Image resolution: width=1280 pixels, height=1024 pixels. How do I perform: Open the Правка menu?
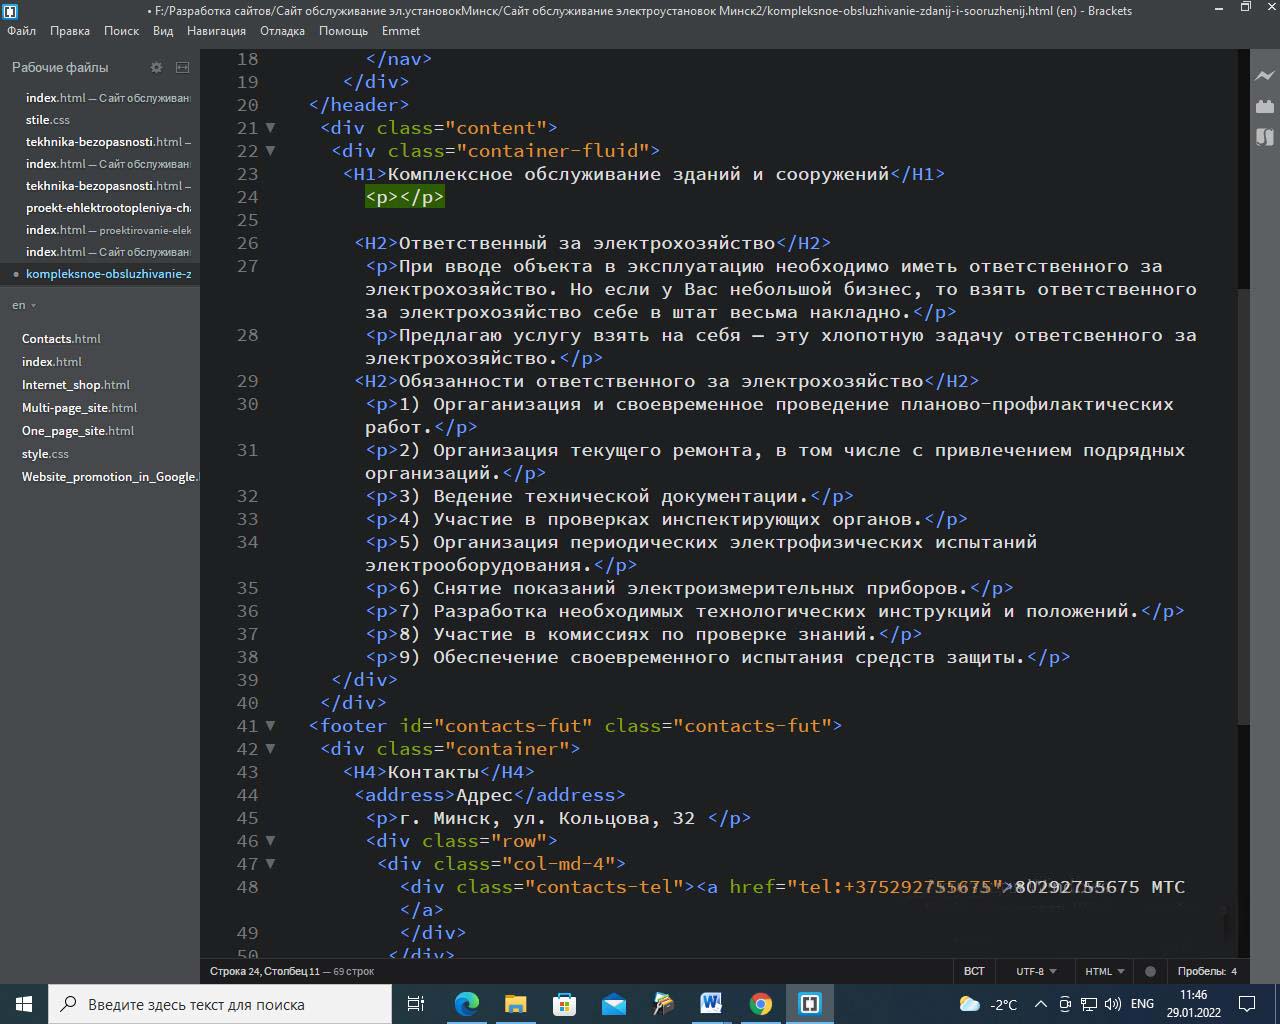pyautogui.click(x=70, y=31)
